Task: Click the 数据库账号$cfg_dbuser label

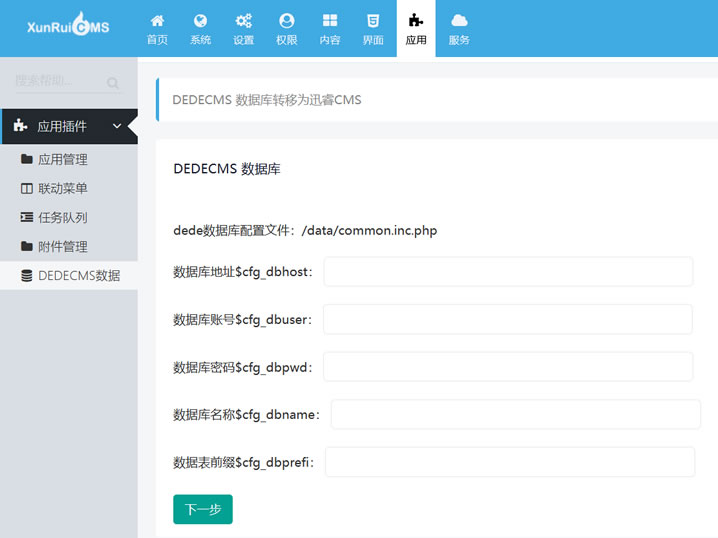Action: pos(242,320)
